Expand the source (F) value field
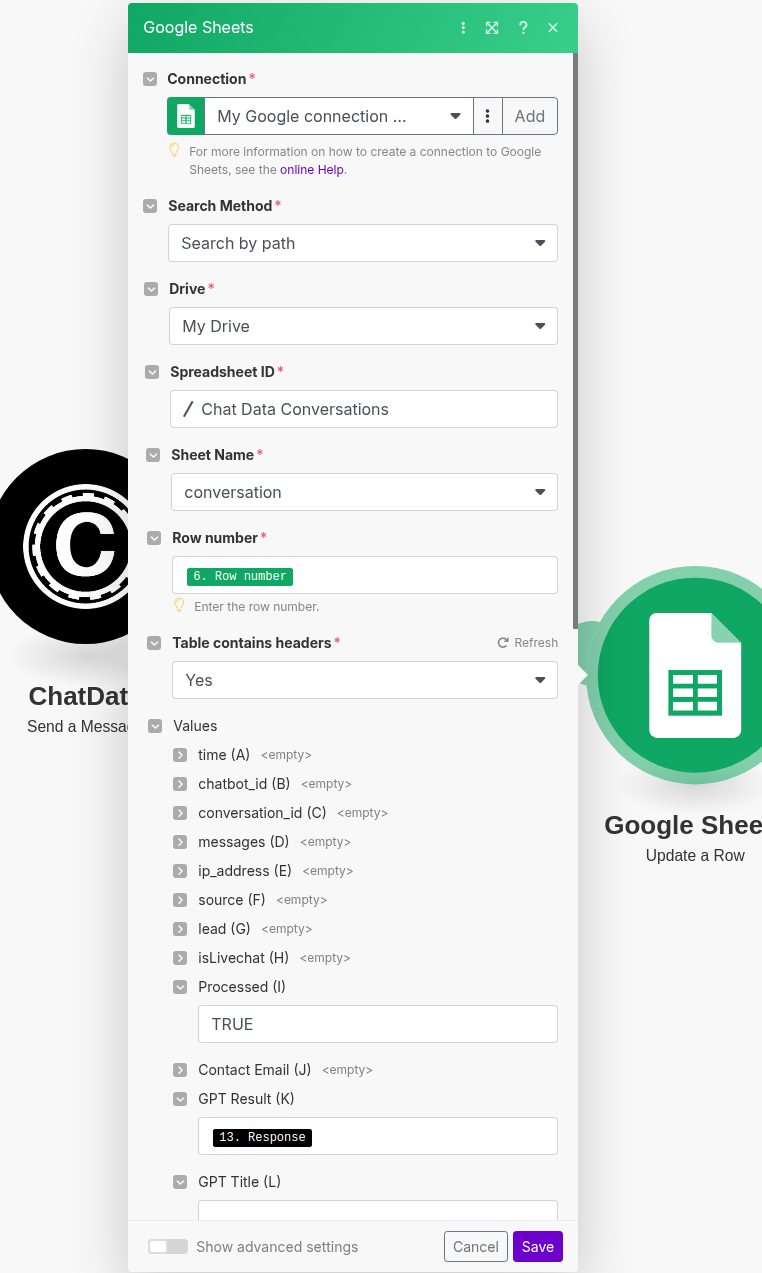The width and height of the screenshot is (762, 1273). tap(180, 900)
